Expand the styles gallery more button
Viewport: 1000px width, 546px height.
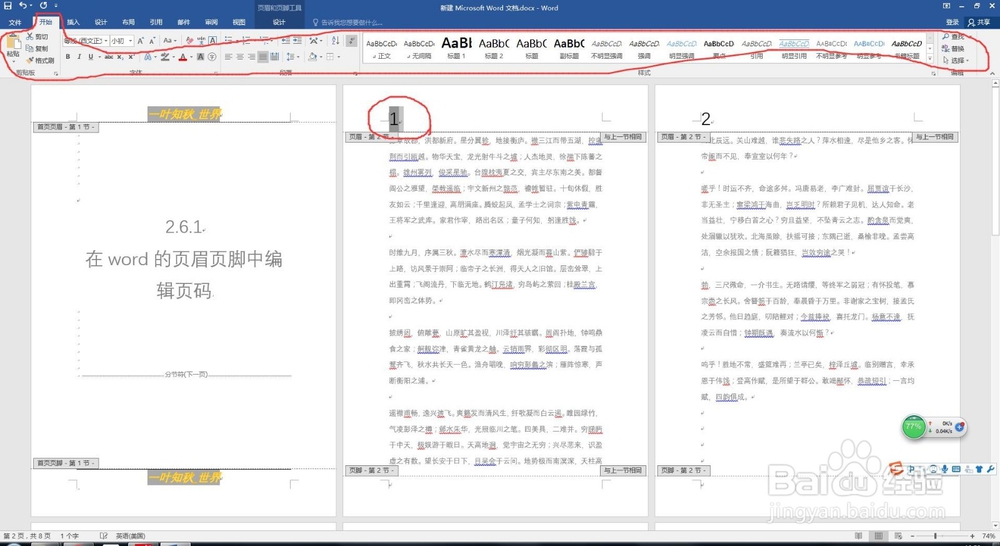929,60
